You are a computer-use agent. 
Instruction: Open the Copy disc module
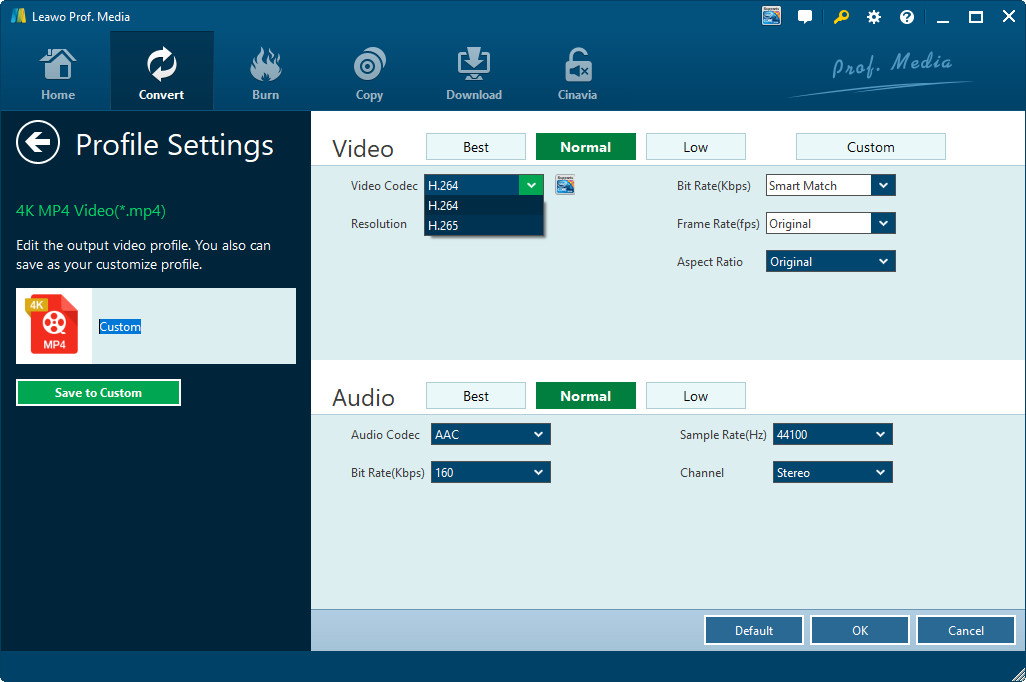click(370, 74)
